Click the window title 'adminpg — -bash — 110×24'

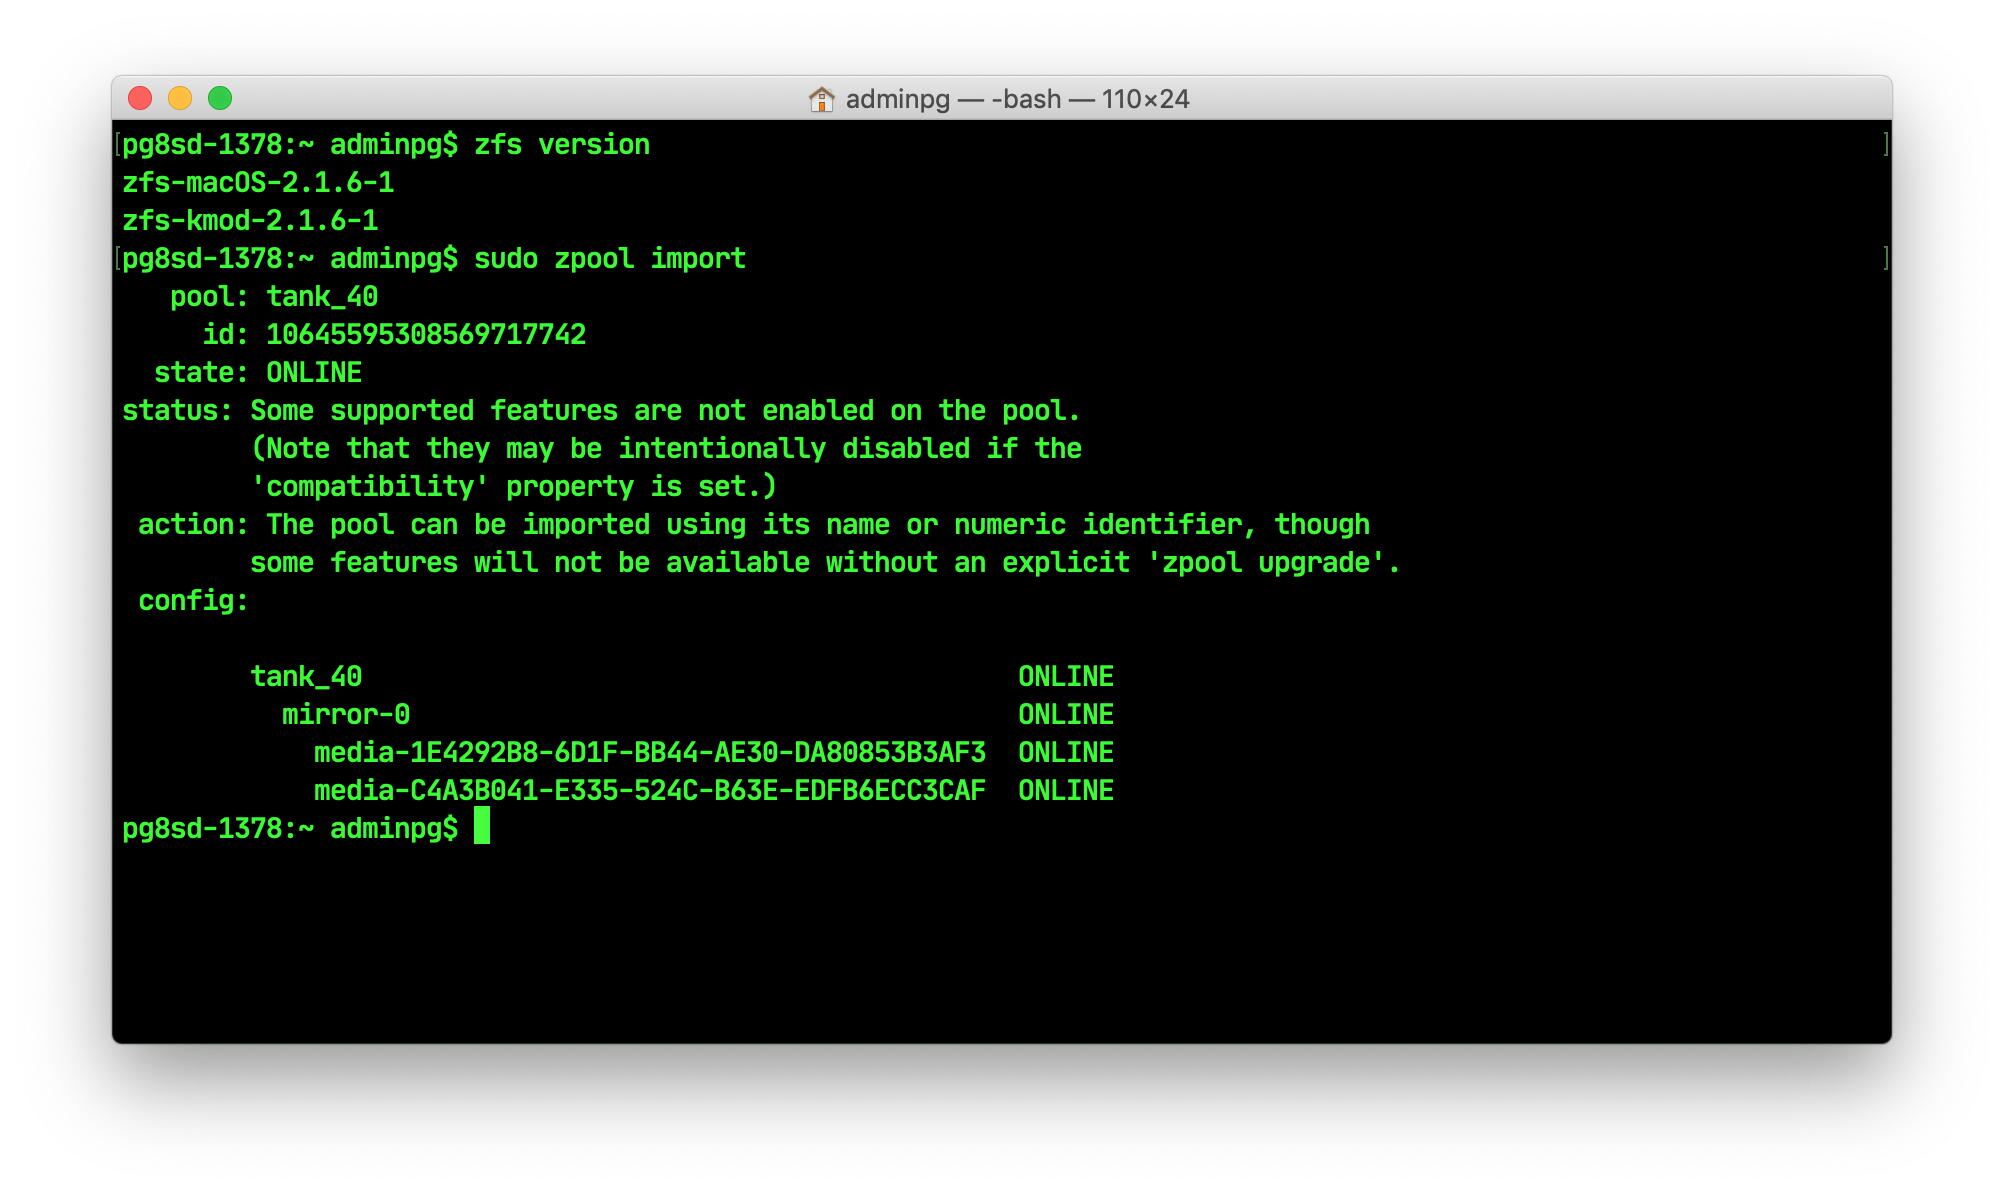(1017, 99)
